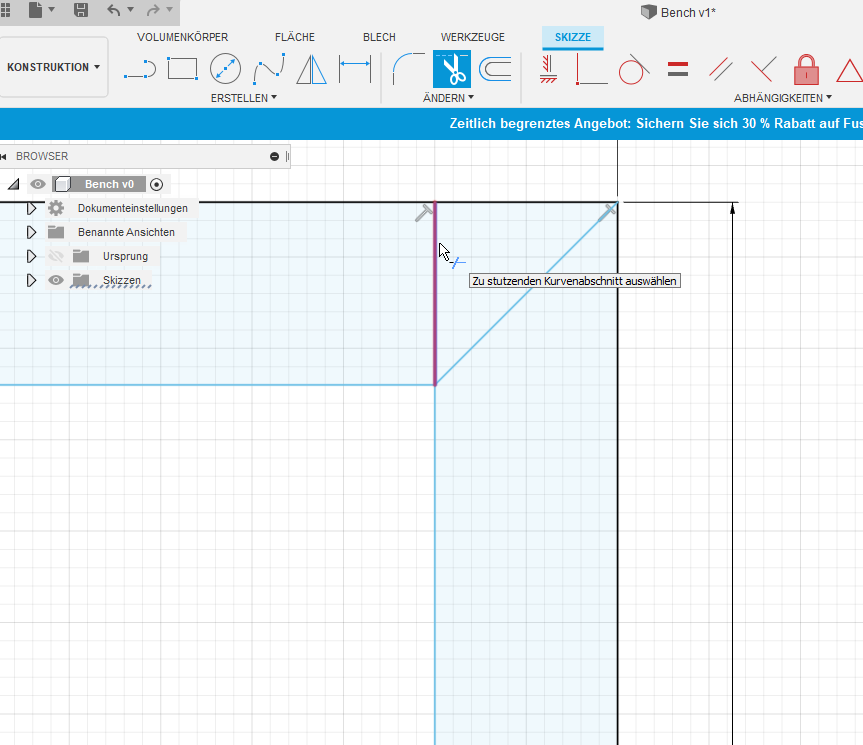Apply the Horizontal/Vertical constraint
The height and width of the screenshot is (745, 863).
click(x=549, y=69)
